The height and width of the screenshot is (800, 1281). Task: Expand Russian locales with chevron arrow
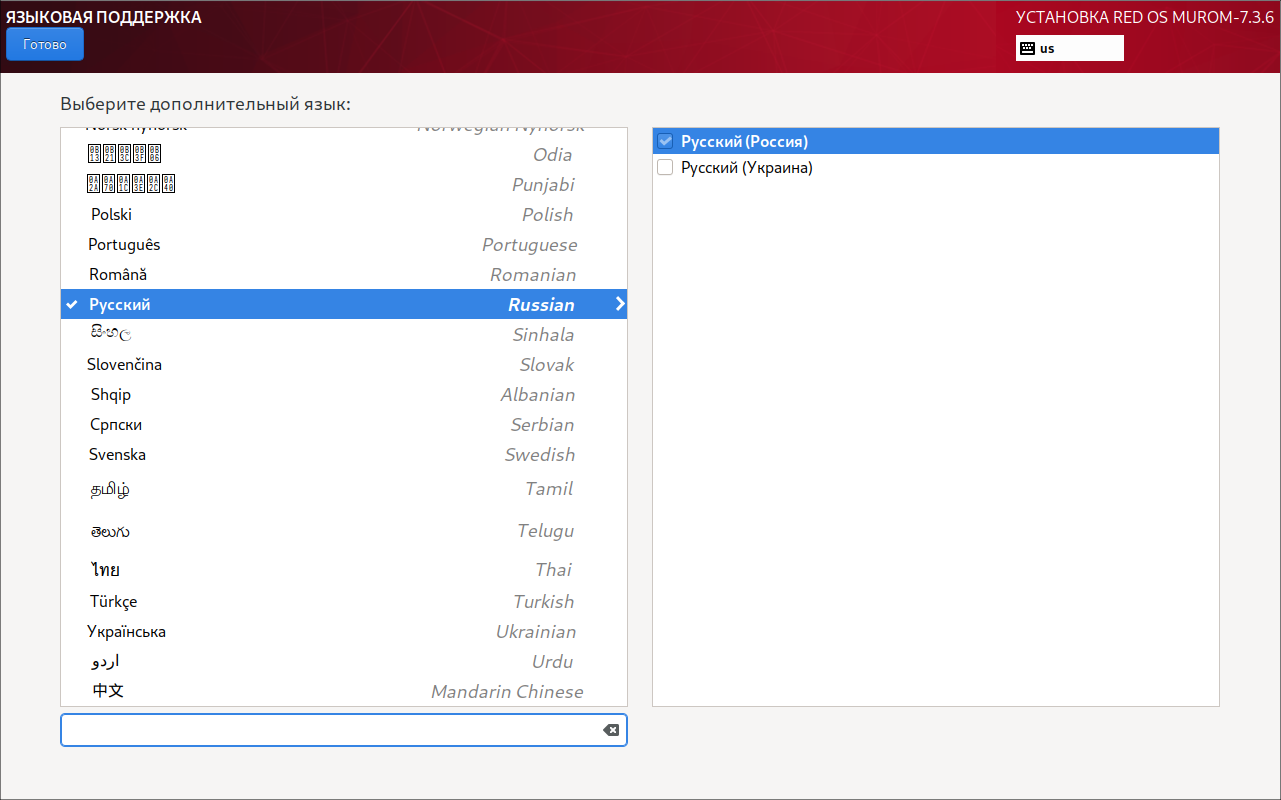tap(620, 304)
